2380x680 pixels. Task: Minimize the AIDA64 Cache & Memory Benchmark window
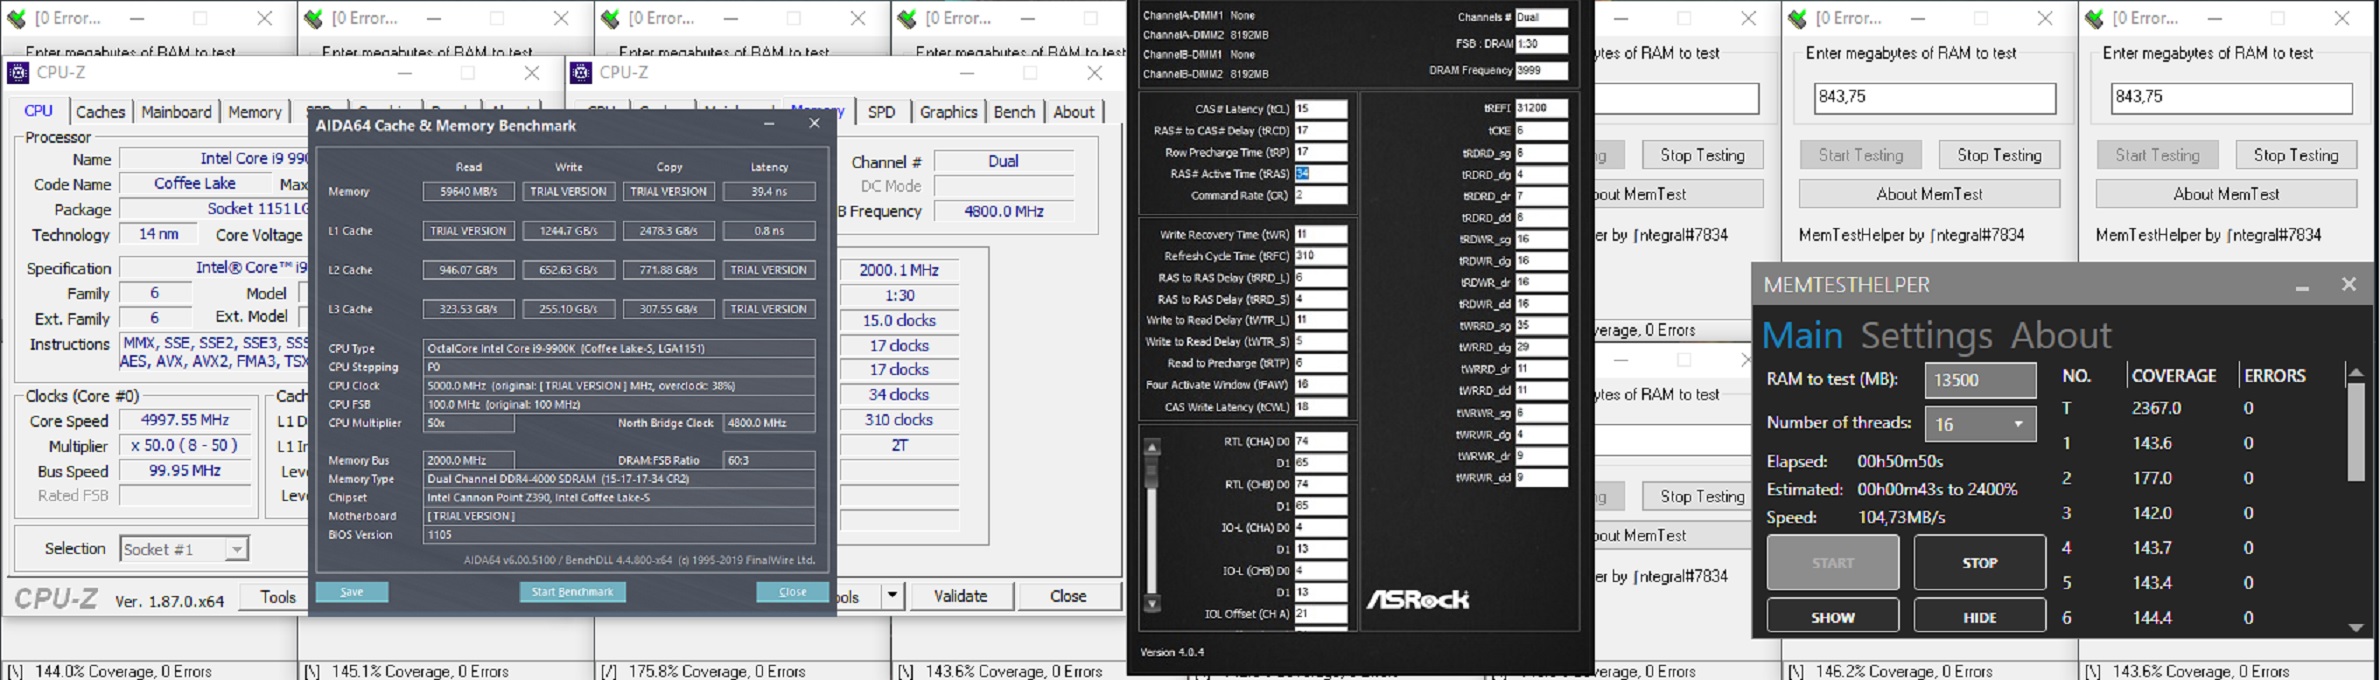tap(769, 123)
